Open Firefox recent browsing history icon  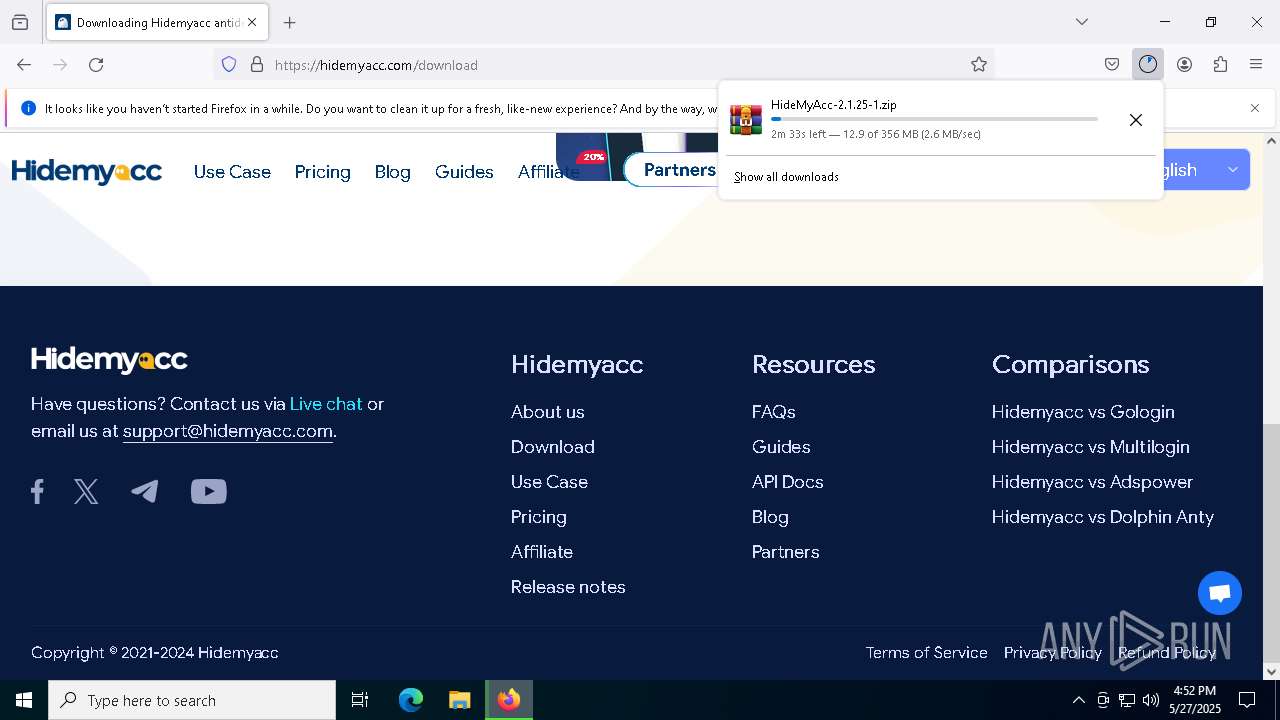20,22
